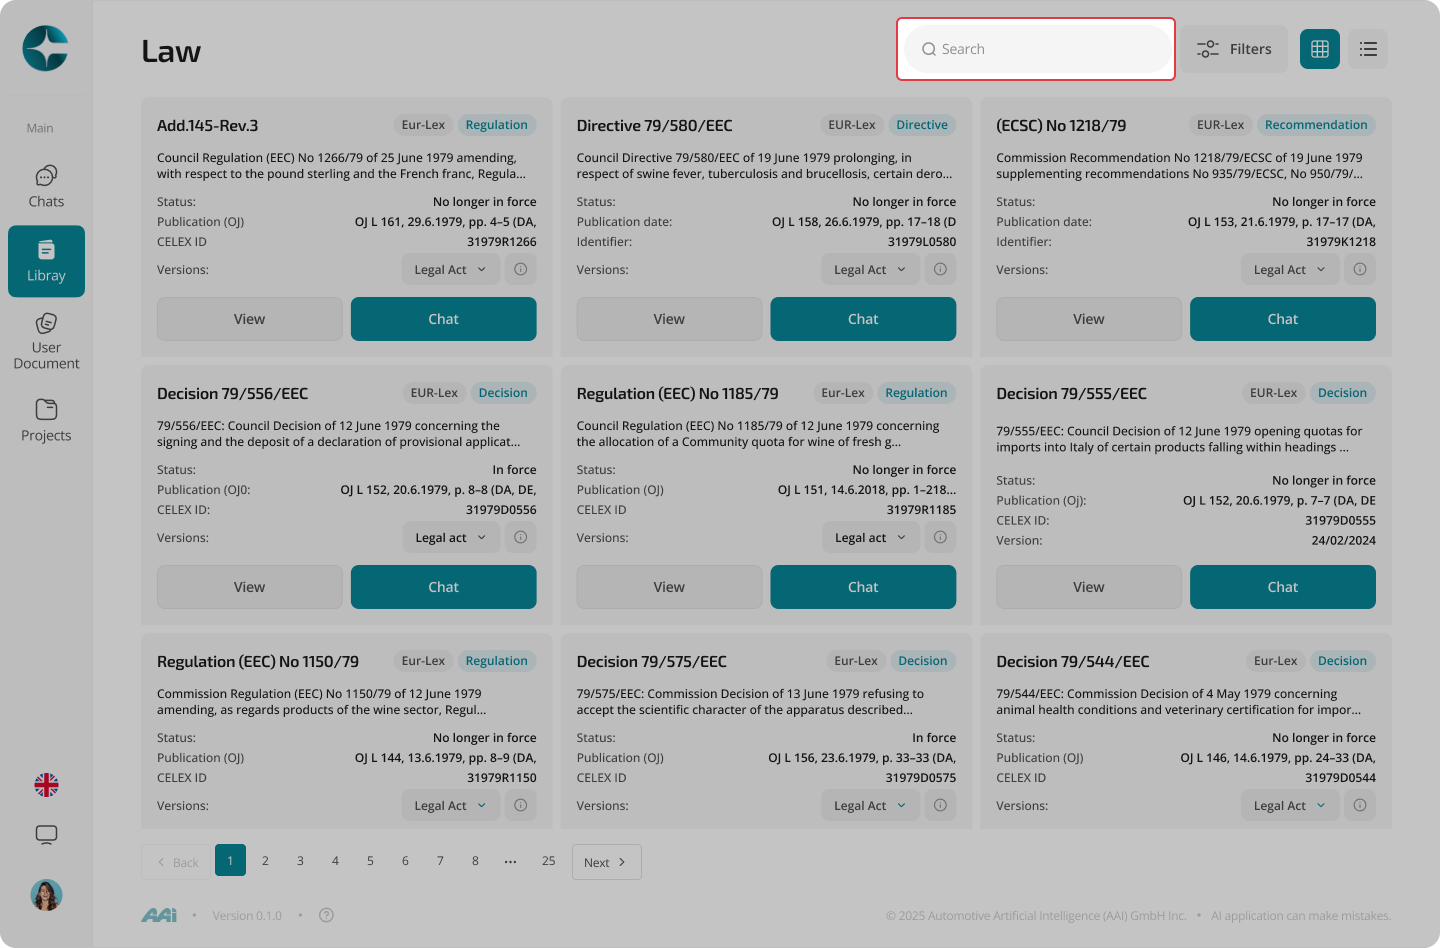
Task: Expand Legal act dropdown on Decision 79/556/EEC
Action: click(x=451, y=537)
